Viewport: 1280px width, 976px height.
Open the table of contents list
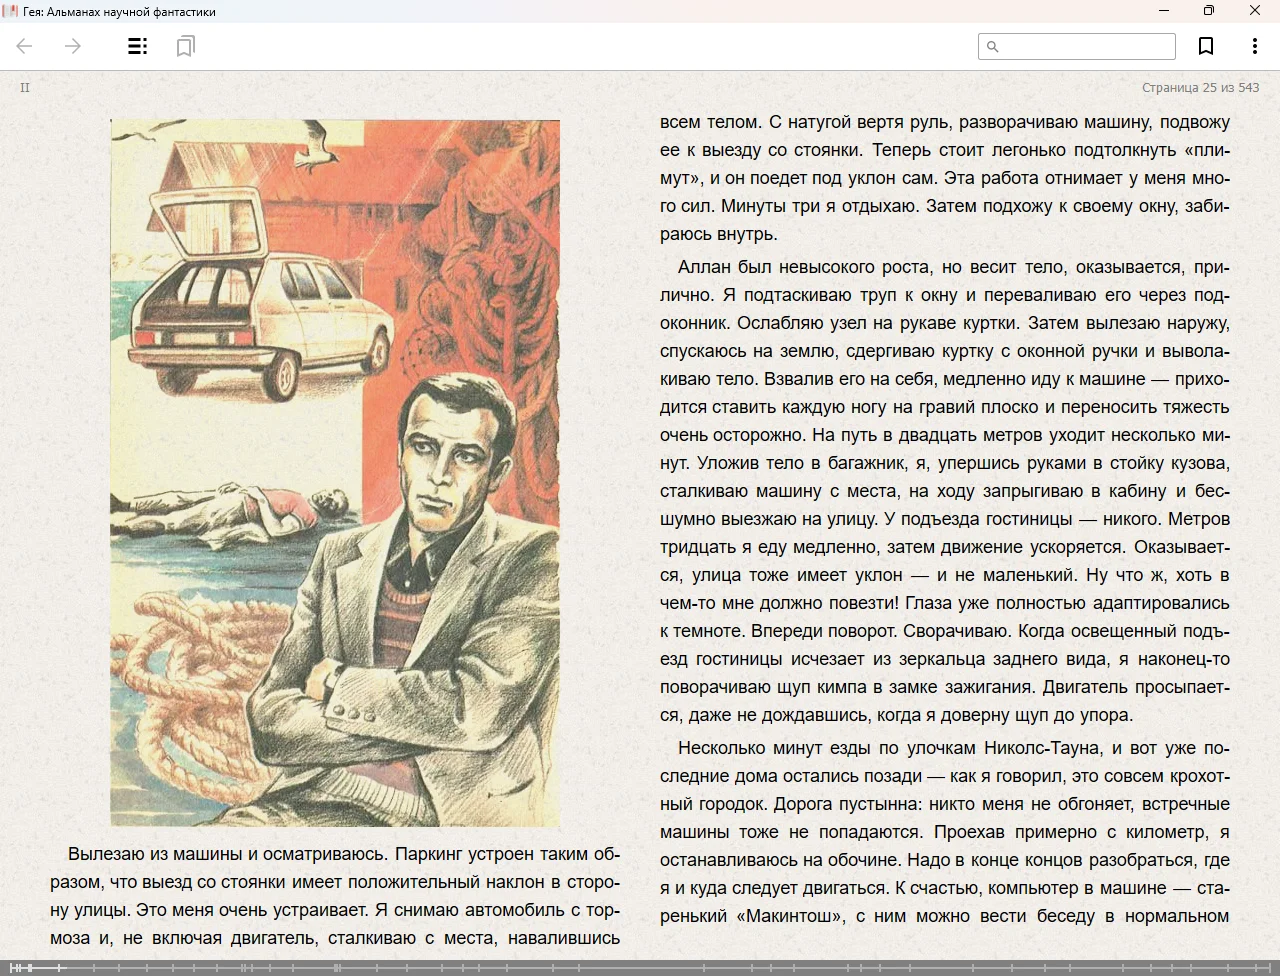(138, 46)
